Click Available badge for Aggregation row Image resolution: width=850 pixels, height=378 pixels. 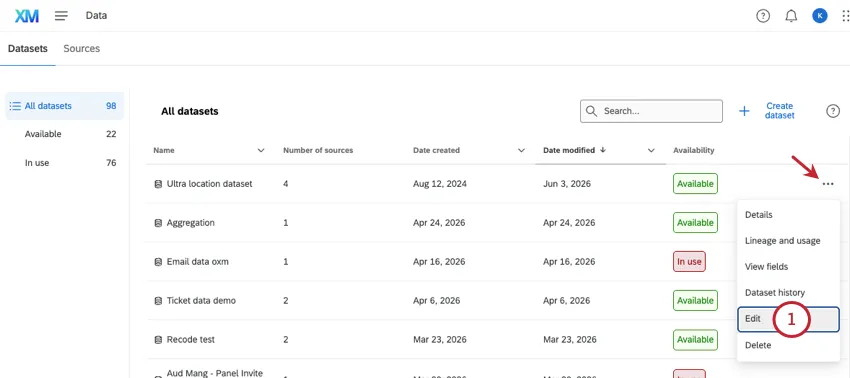[x=695, y=223]
